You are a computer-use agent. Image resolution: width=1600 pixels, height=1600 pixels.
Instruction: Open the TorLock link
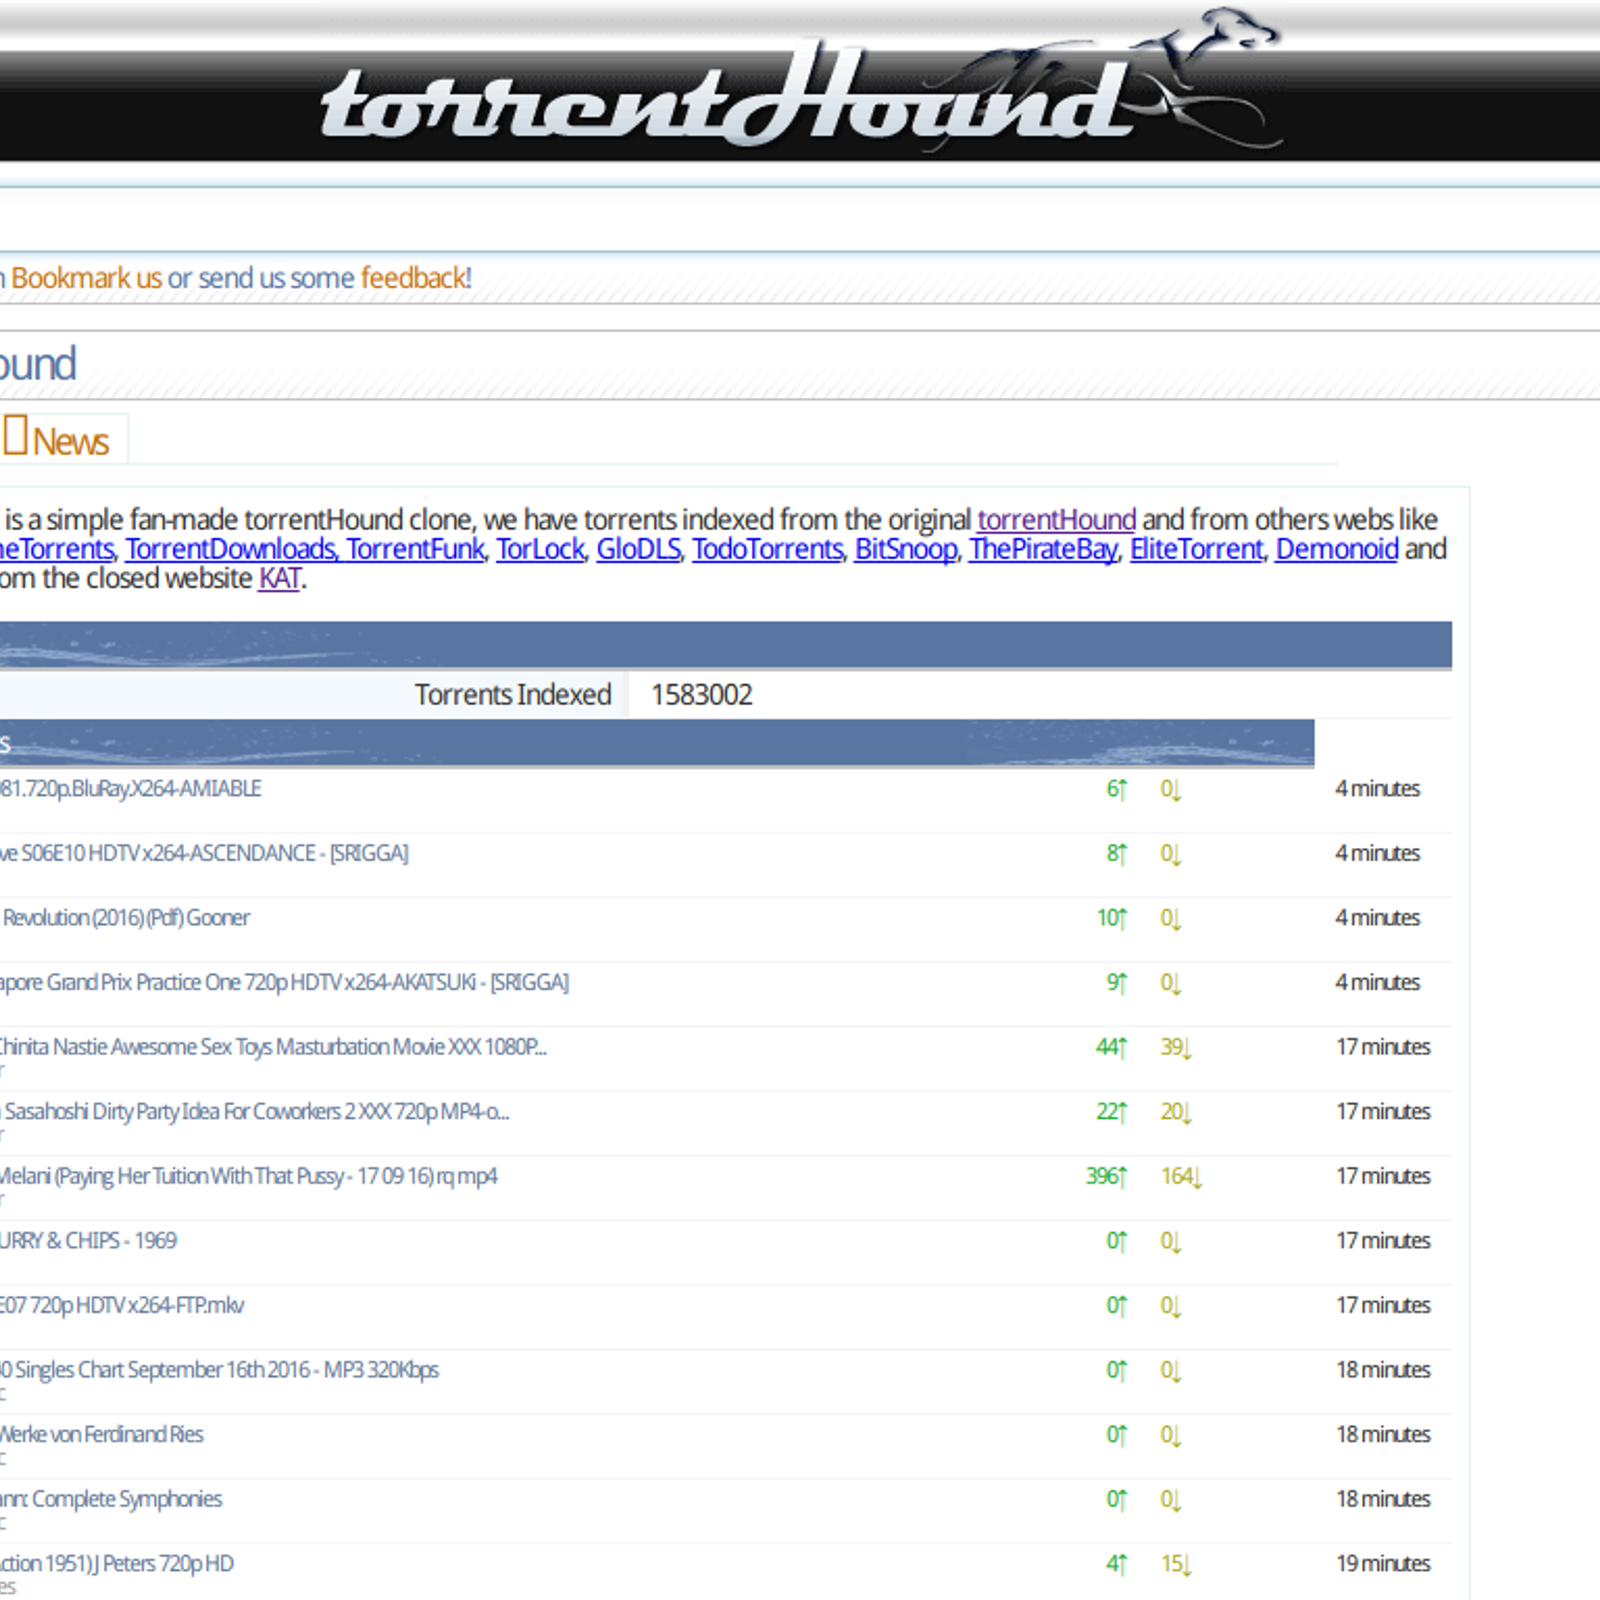540,549
